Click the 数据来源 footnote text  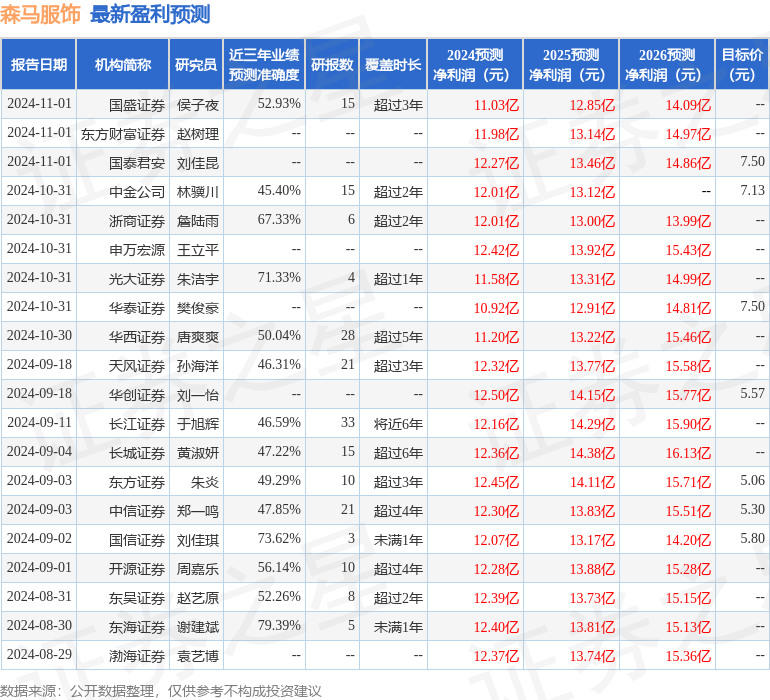click(161, 691)
